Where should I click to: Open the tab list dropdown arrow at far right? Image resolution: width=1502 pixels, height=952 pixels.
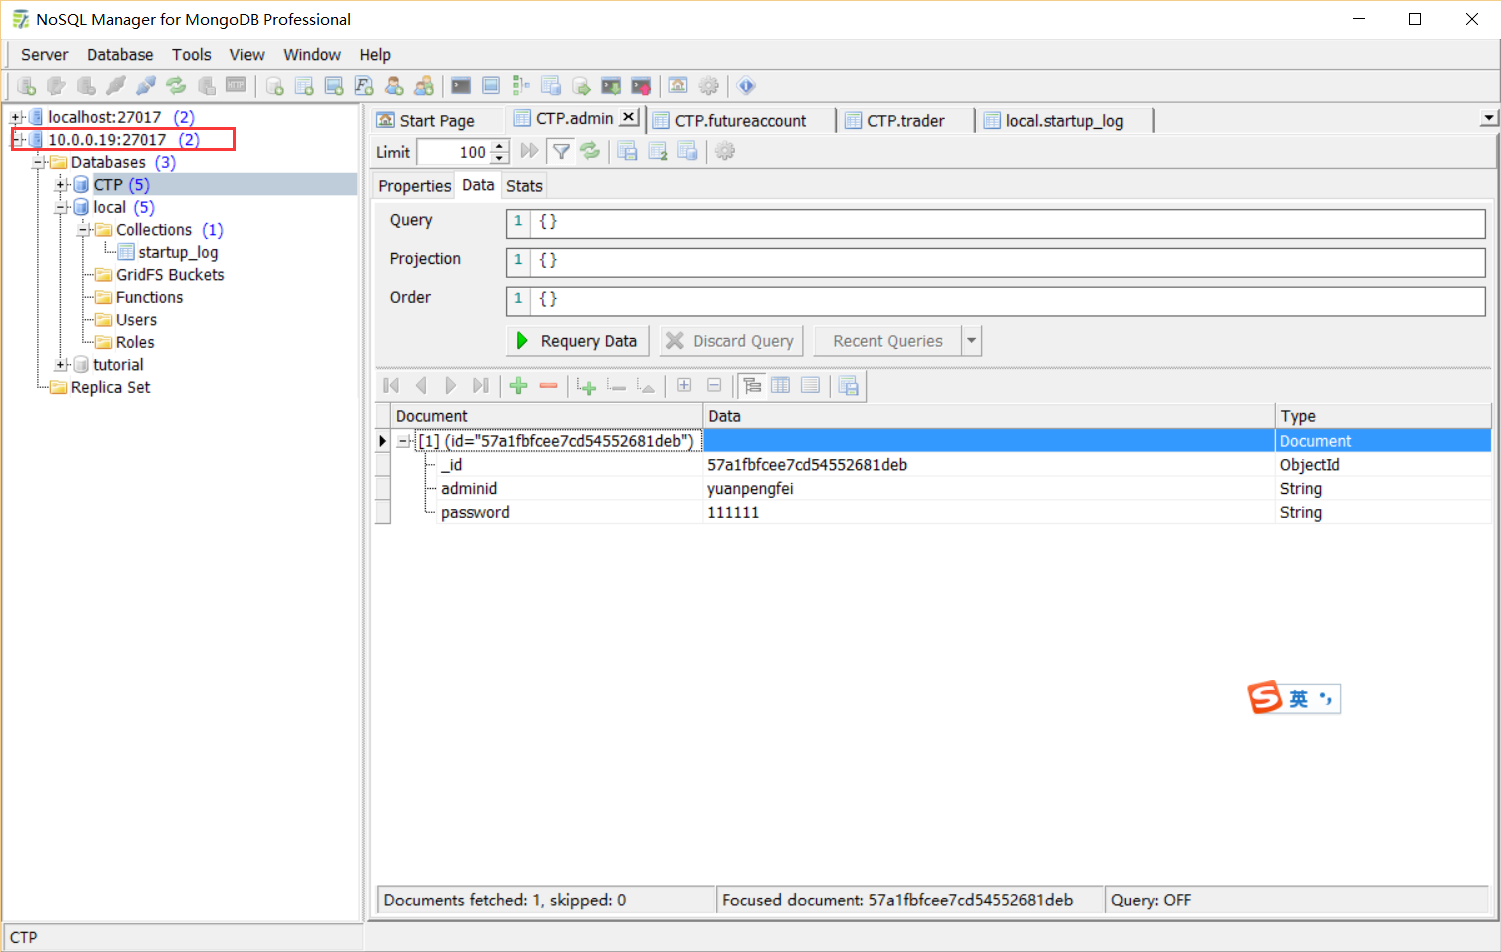(x=1489, y=118)
